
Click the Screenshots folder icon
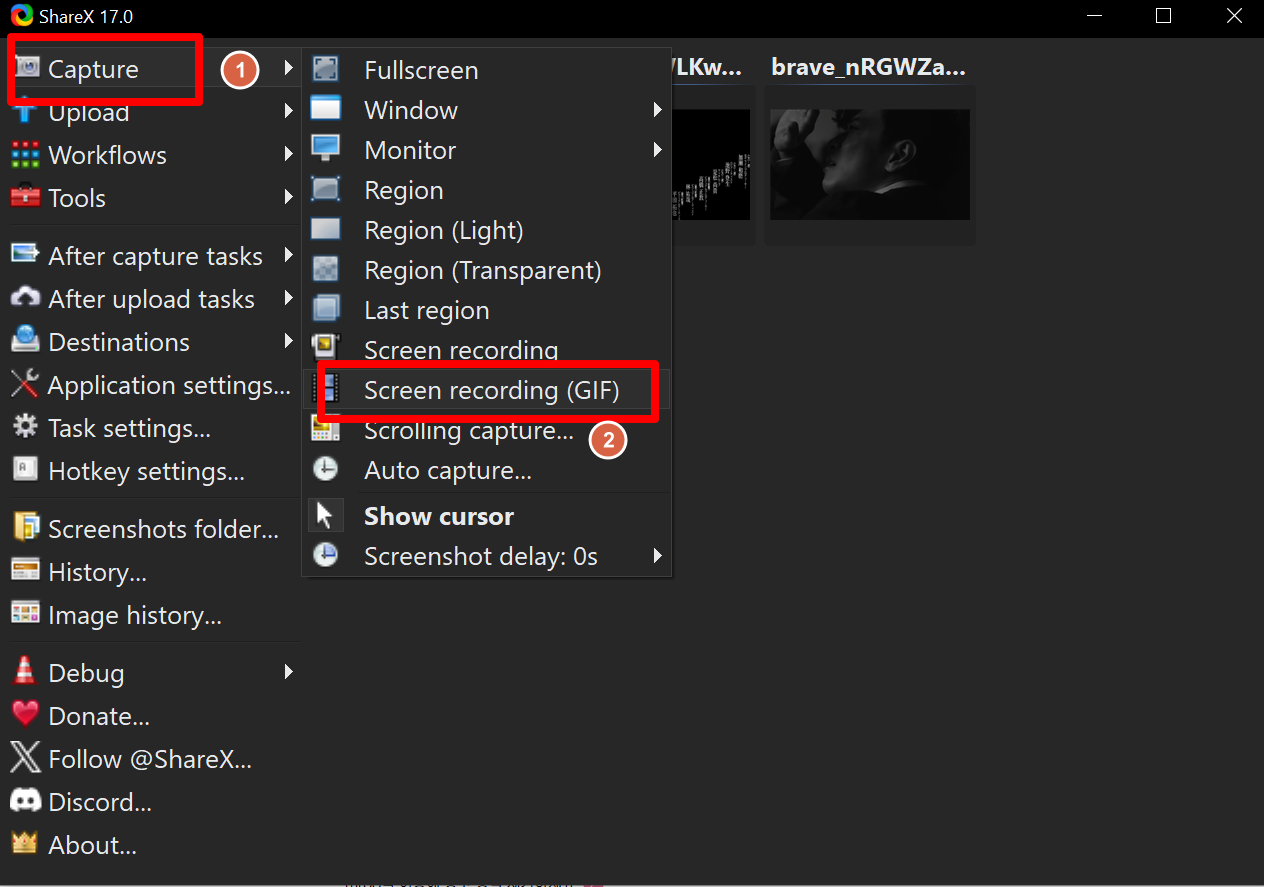click(25, 527)
